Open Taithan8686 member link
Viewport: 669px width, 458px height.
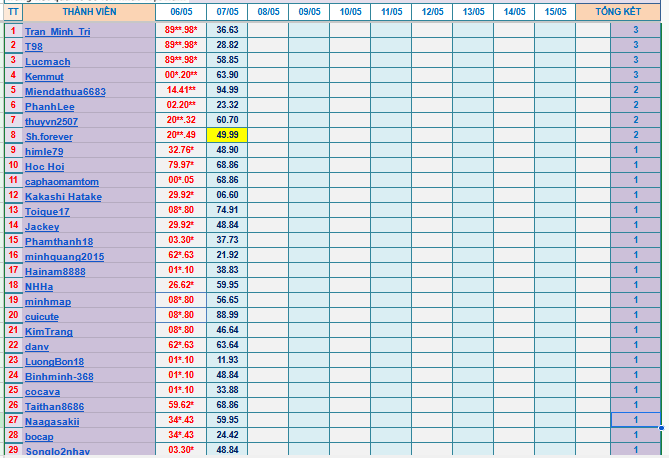(x=55, y=406)
